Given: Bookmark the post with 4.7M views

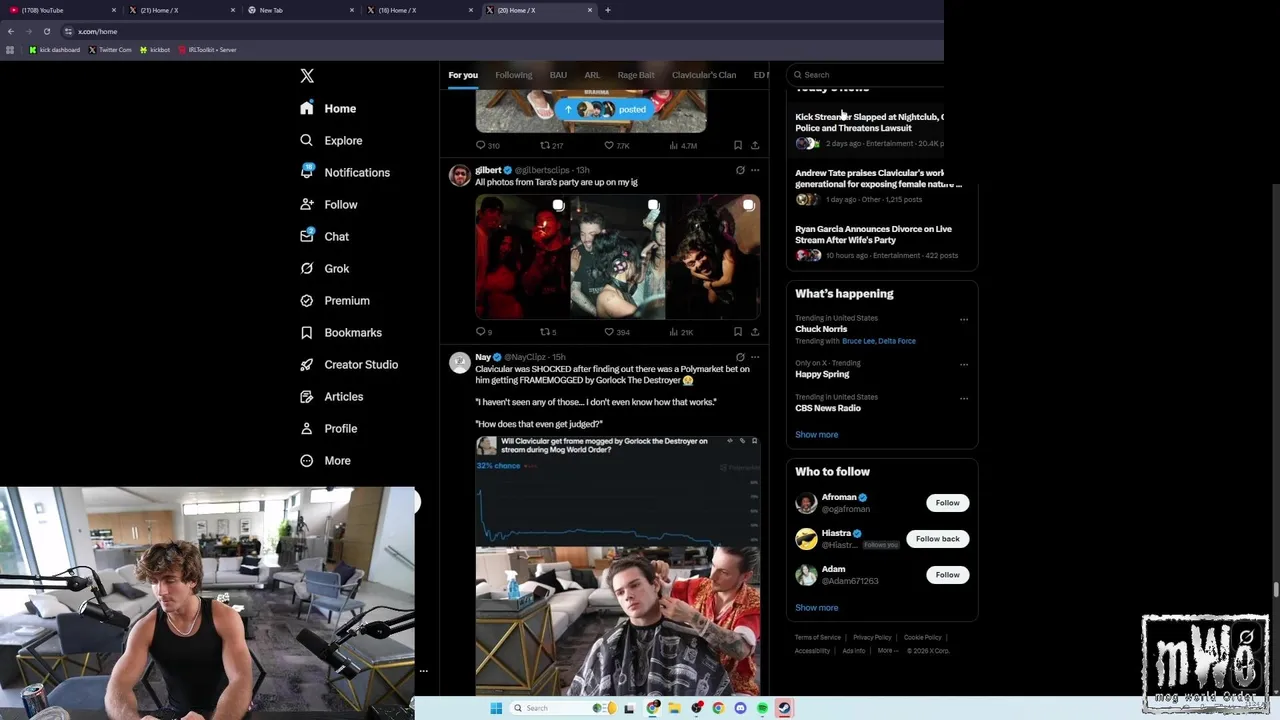Looking at the screenshot, I should (x=738, y=145).
